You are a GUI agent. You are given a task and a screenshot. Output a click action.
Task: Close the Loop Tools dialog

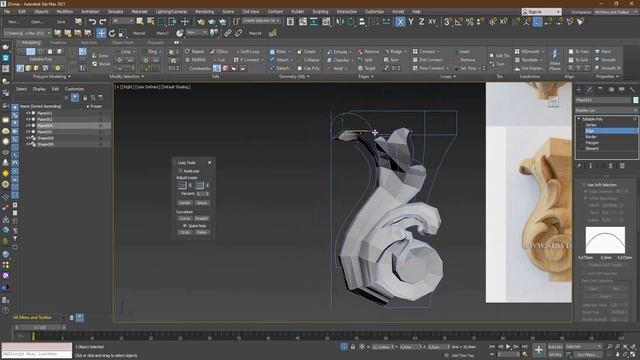(210, 162)
